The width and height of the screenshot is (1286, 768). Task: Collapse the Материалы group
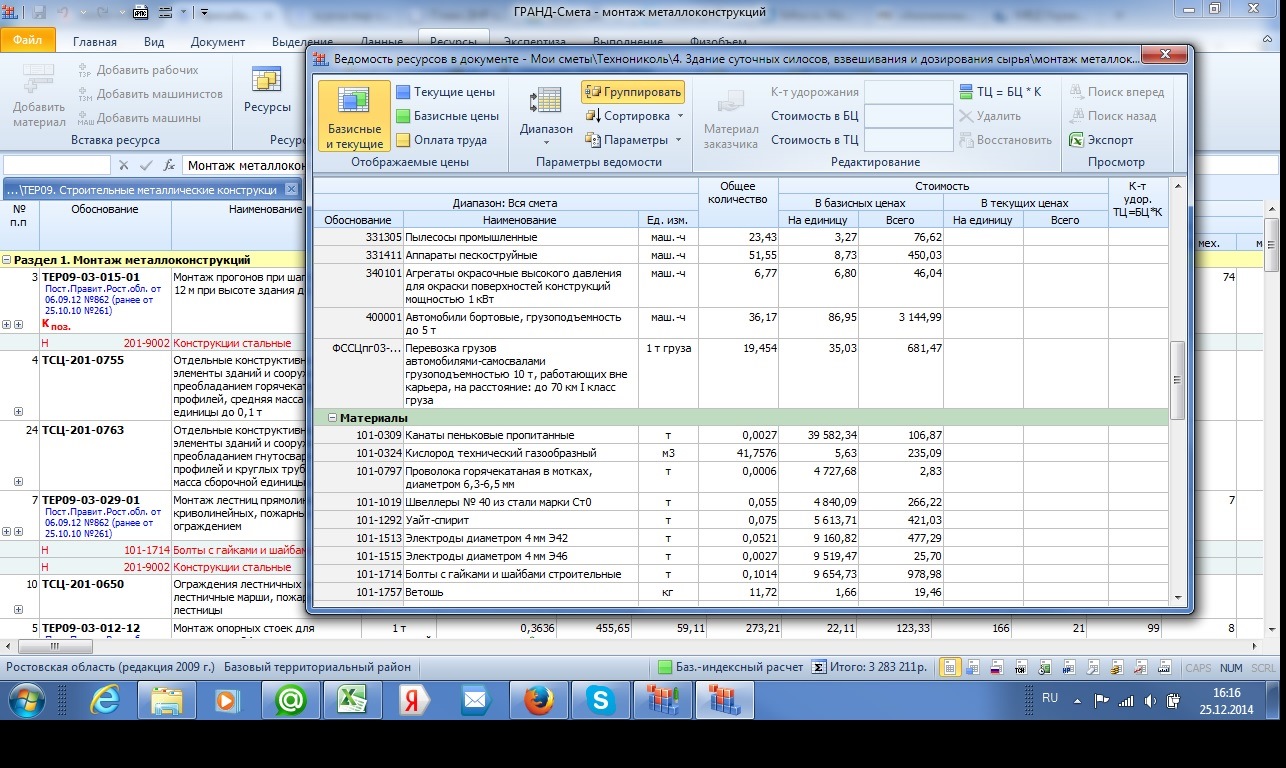click(333, 418)
